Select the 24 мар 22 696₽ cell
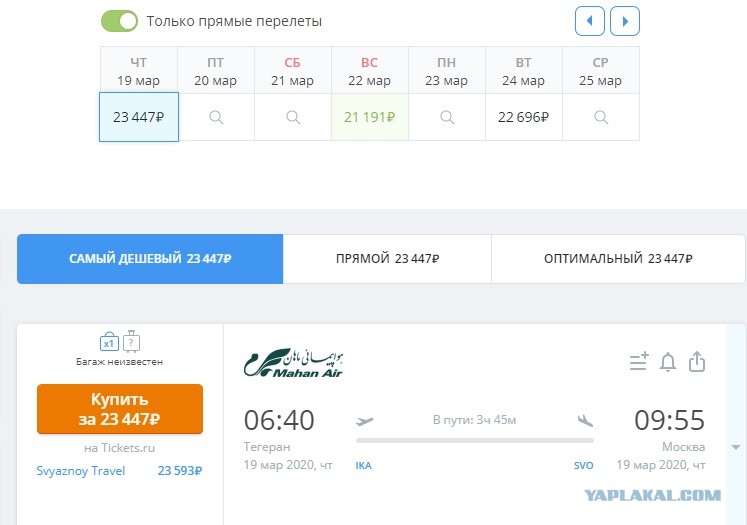The width and height of the screenshot is (747, 525). click(x=524, y=117)
